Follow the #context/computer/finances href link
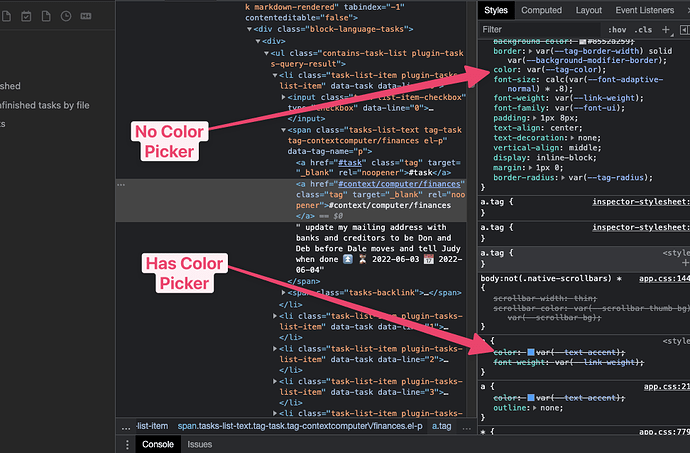The image size is (690, 453). coord(399,184)
